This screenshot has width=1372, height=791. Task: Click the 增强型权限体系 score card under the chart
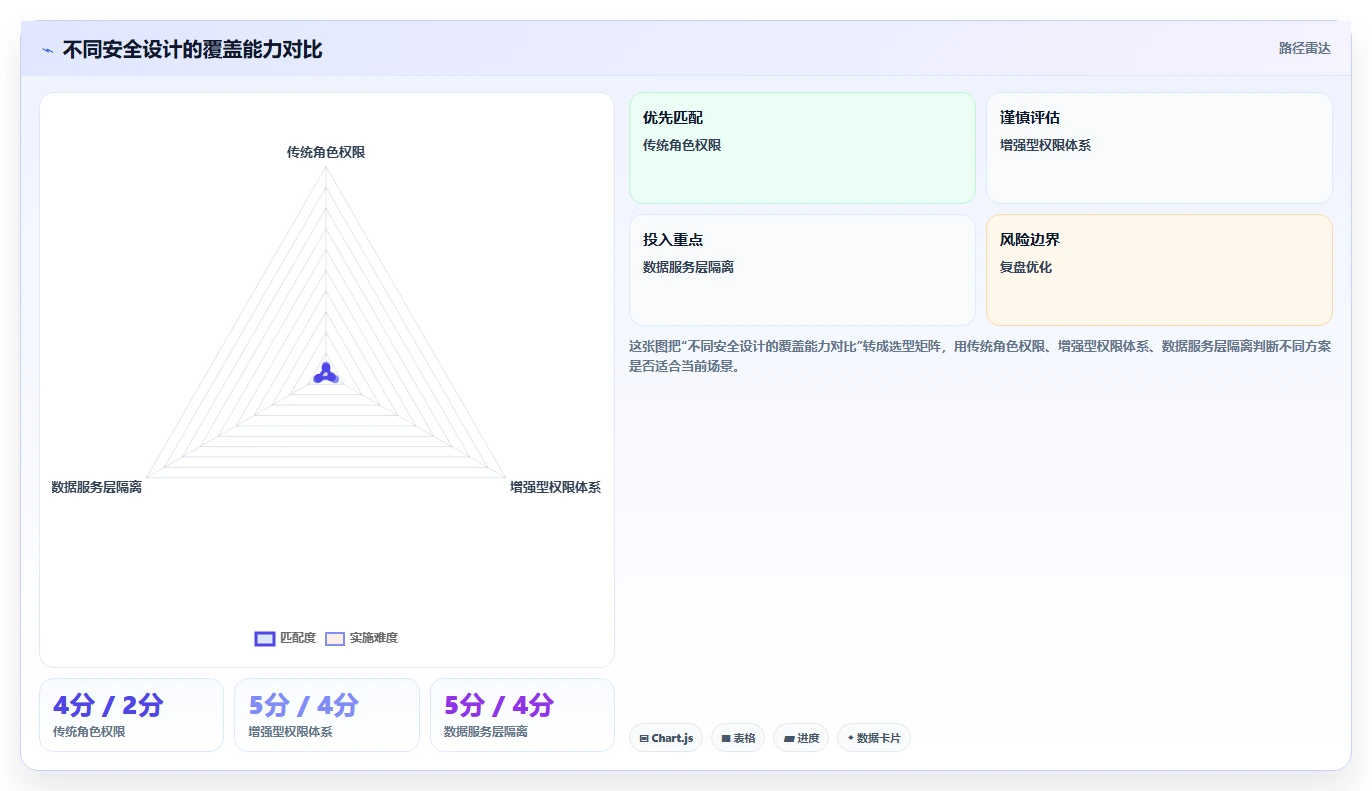(x=327, y=715)
